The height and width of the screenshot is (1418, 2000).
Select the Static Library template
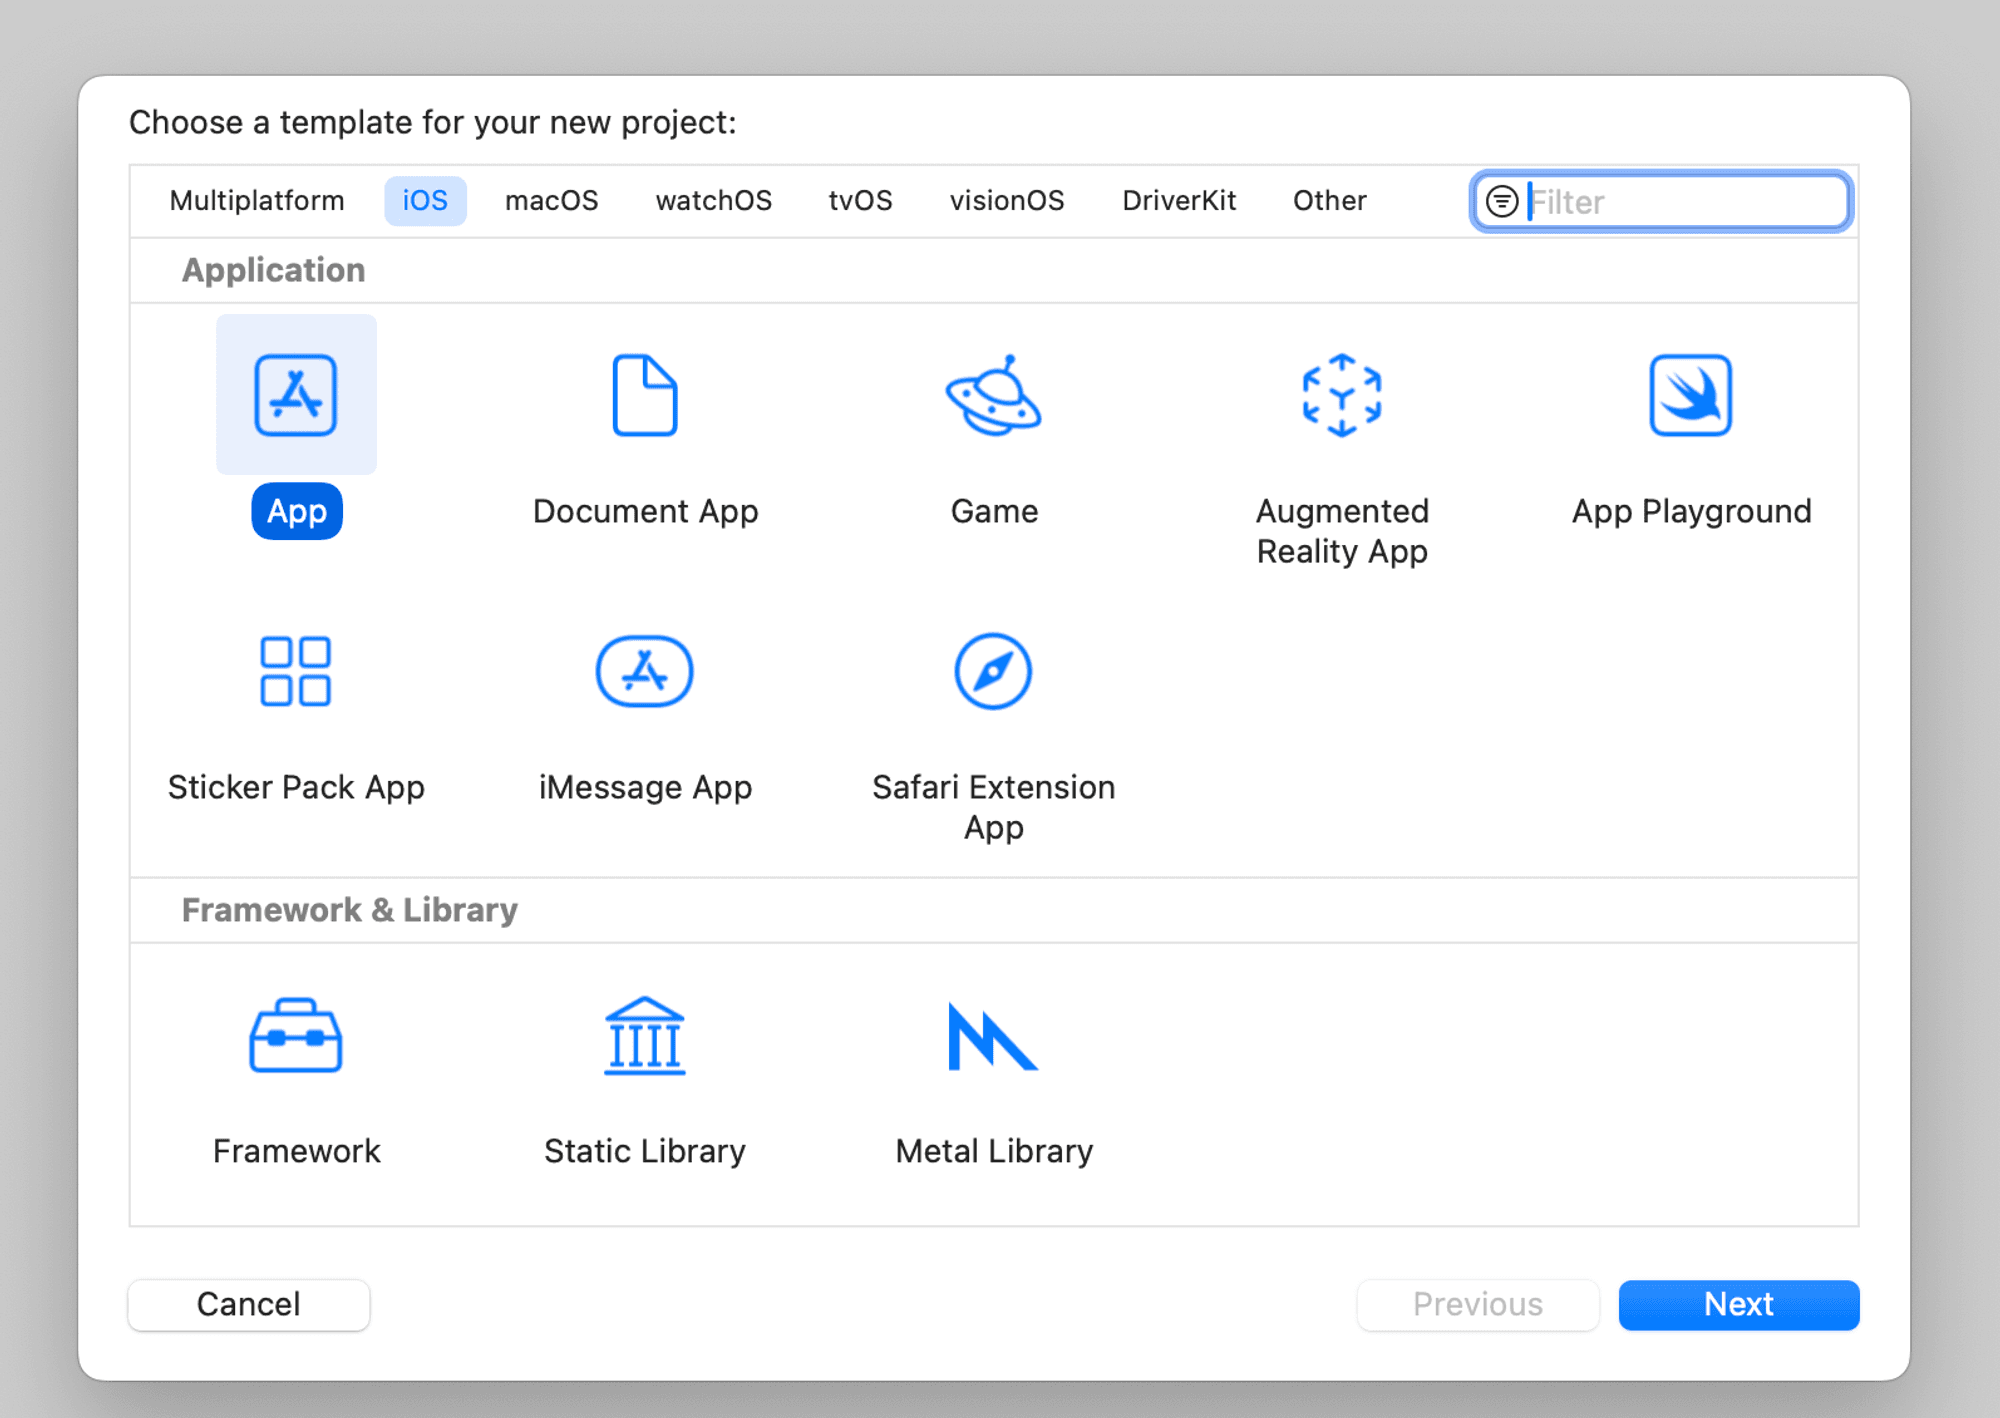tap(645, 1037)
